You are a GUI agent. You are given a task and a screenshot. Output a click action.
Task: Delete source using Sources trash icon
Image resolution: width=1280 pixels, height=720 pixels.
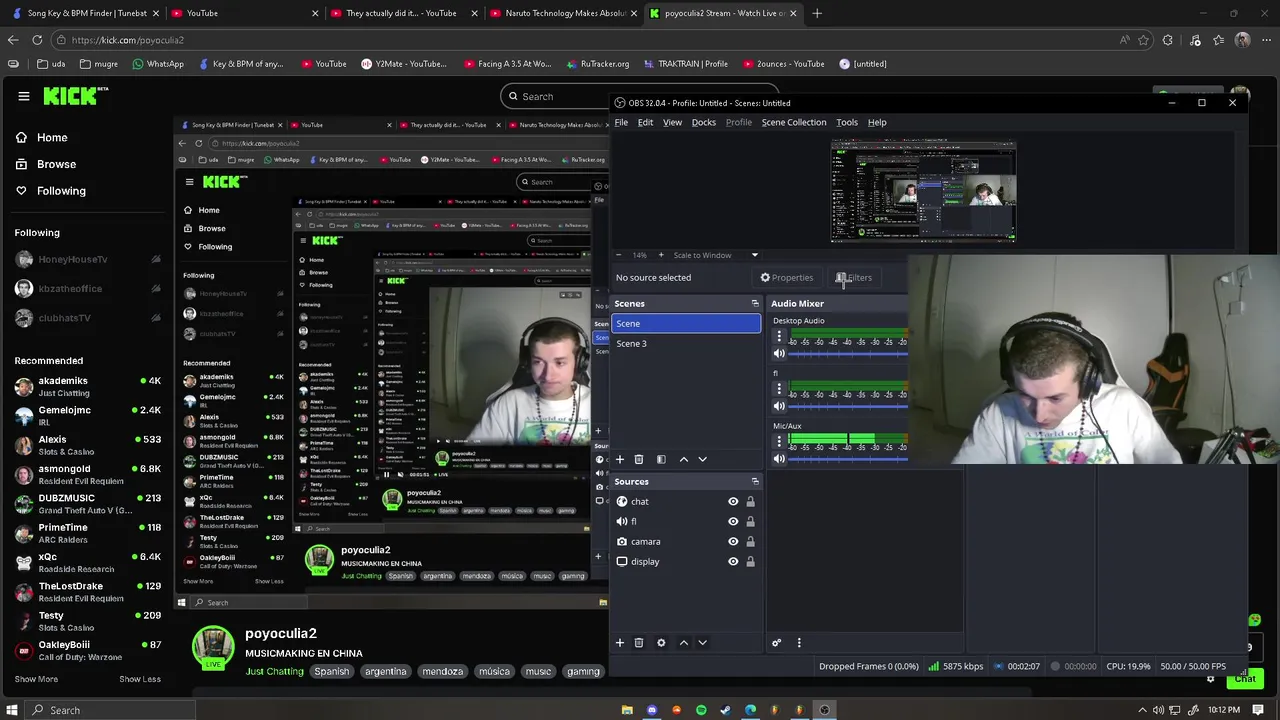coord(638,643)
